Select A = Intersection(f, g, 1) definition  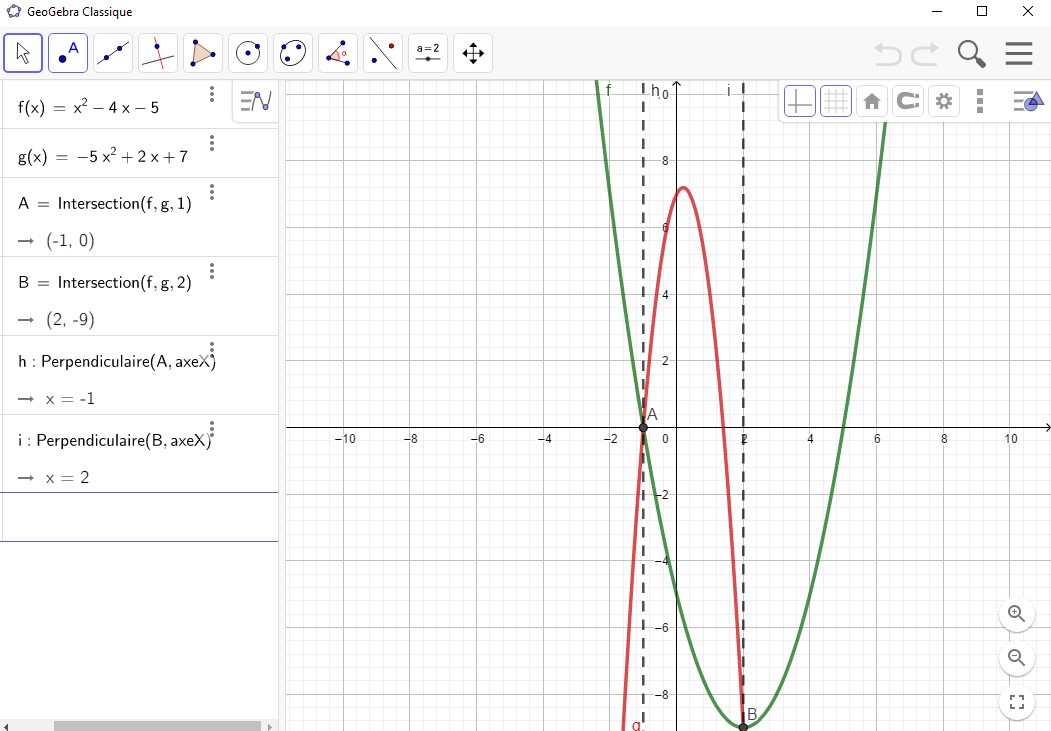pos(105,204)
